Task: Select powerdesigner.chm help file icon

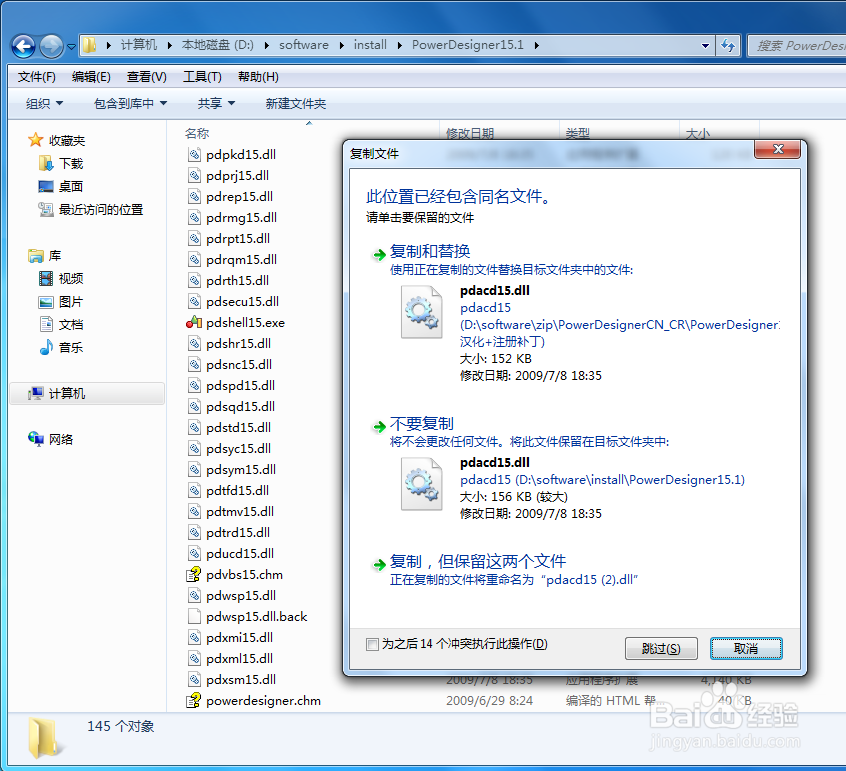Action: 194,700
